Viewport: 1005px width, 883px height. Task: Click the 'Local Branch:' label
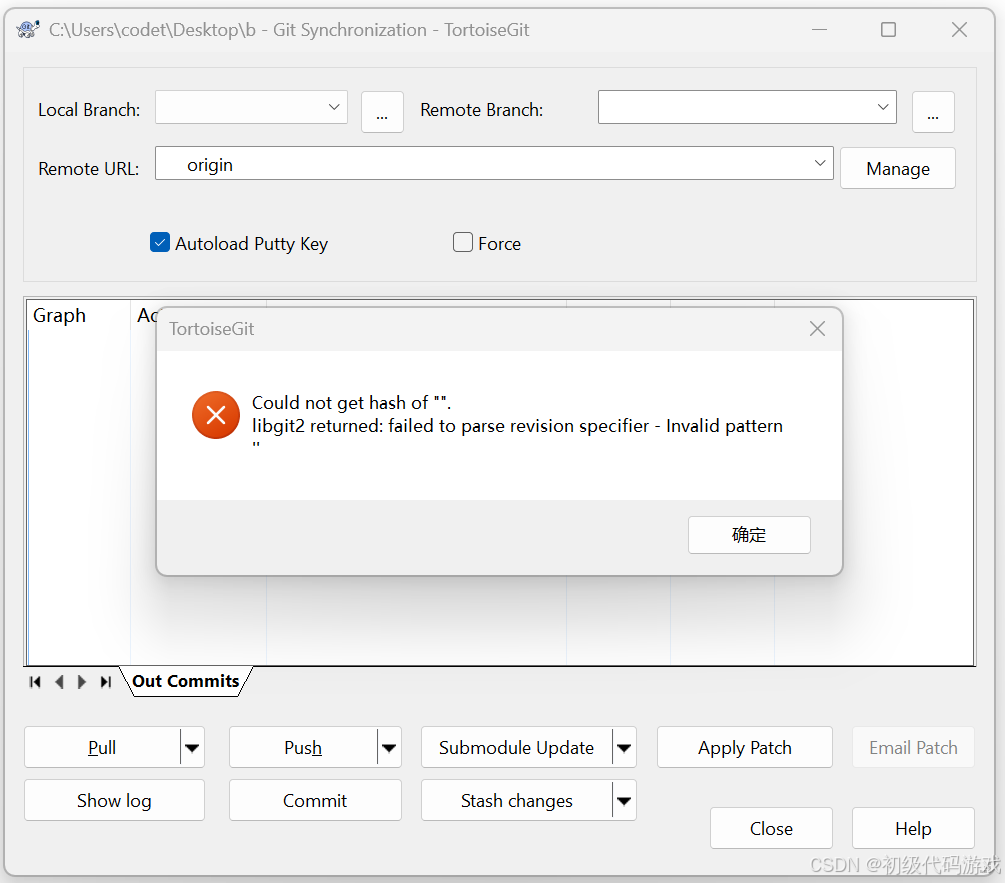coord(89,110)
